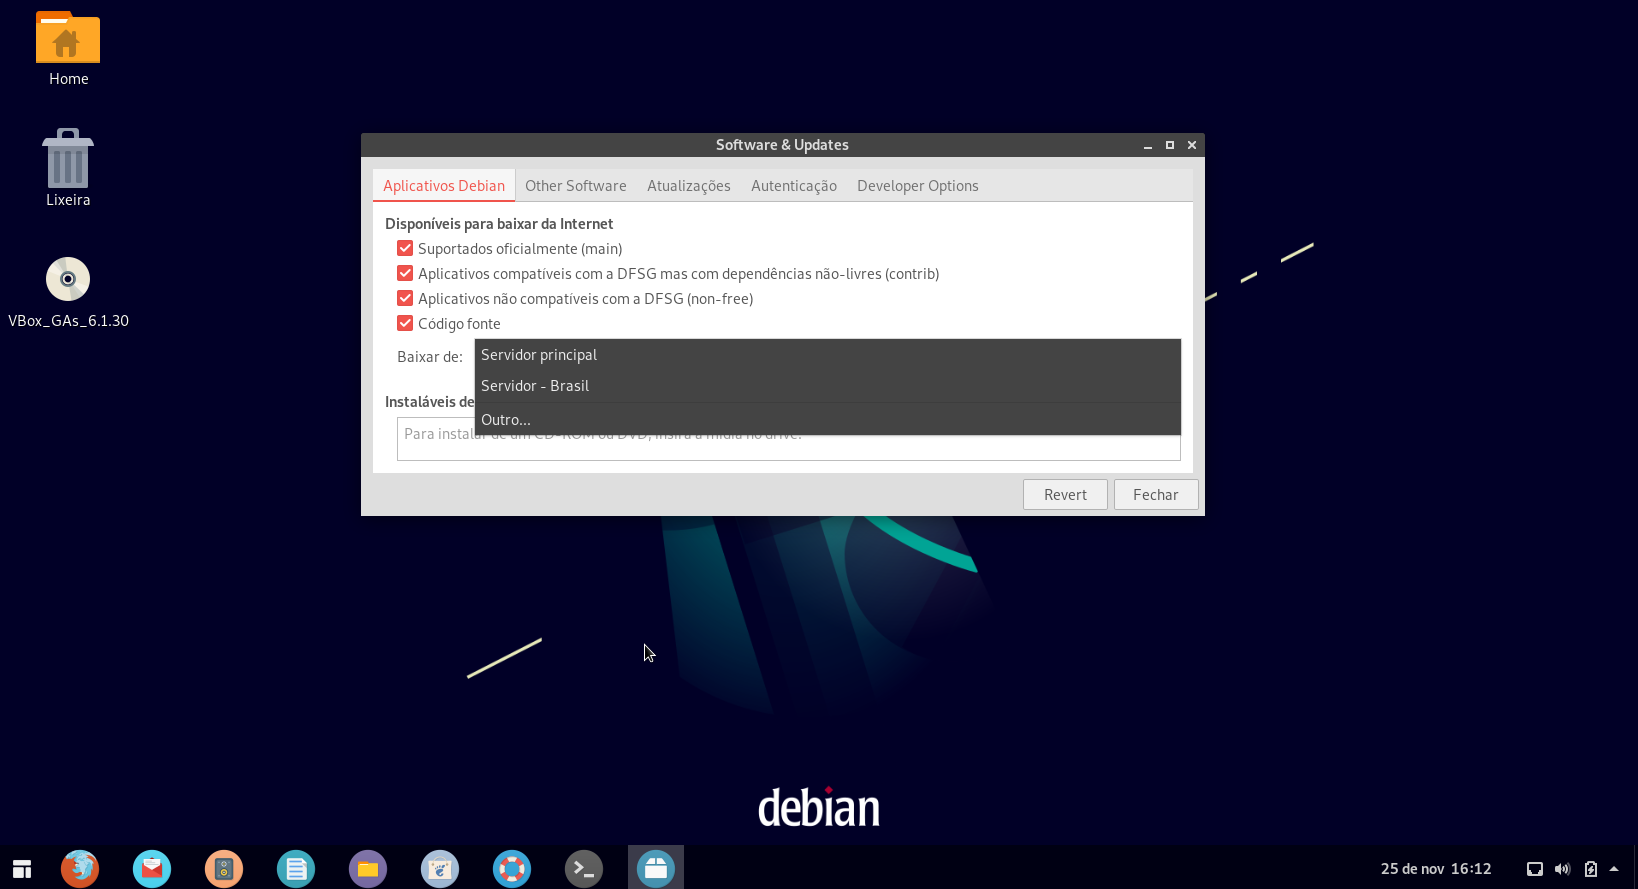The height and width of the screenshot is (889, 1638).
Task: Close the Software & Updates window
Action: click(1192, 145)
